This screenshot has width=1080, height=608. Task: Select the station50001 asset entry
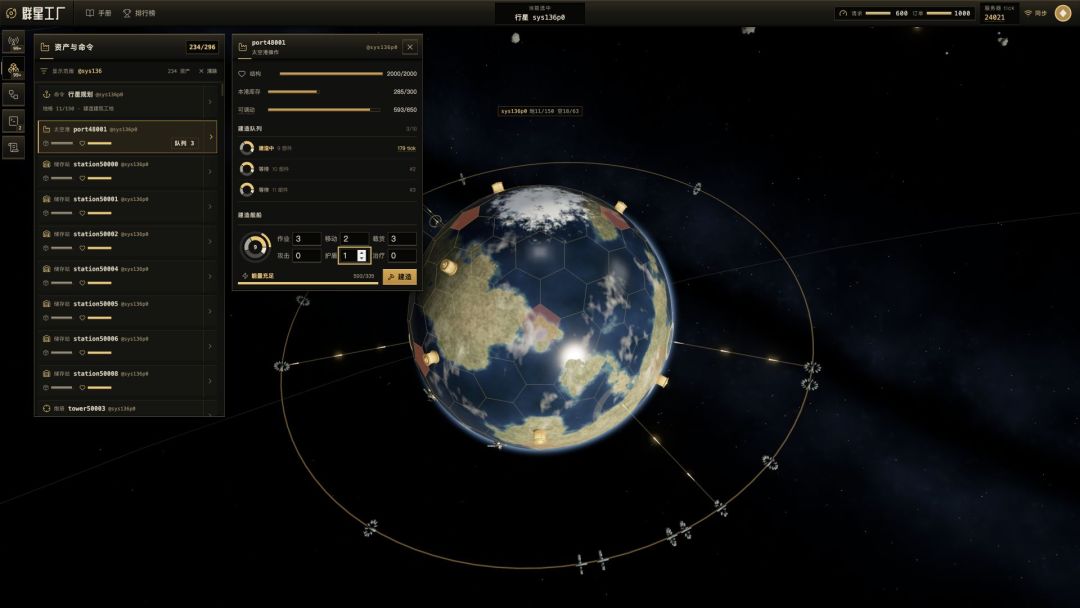(127, 207)
